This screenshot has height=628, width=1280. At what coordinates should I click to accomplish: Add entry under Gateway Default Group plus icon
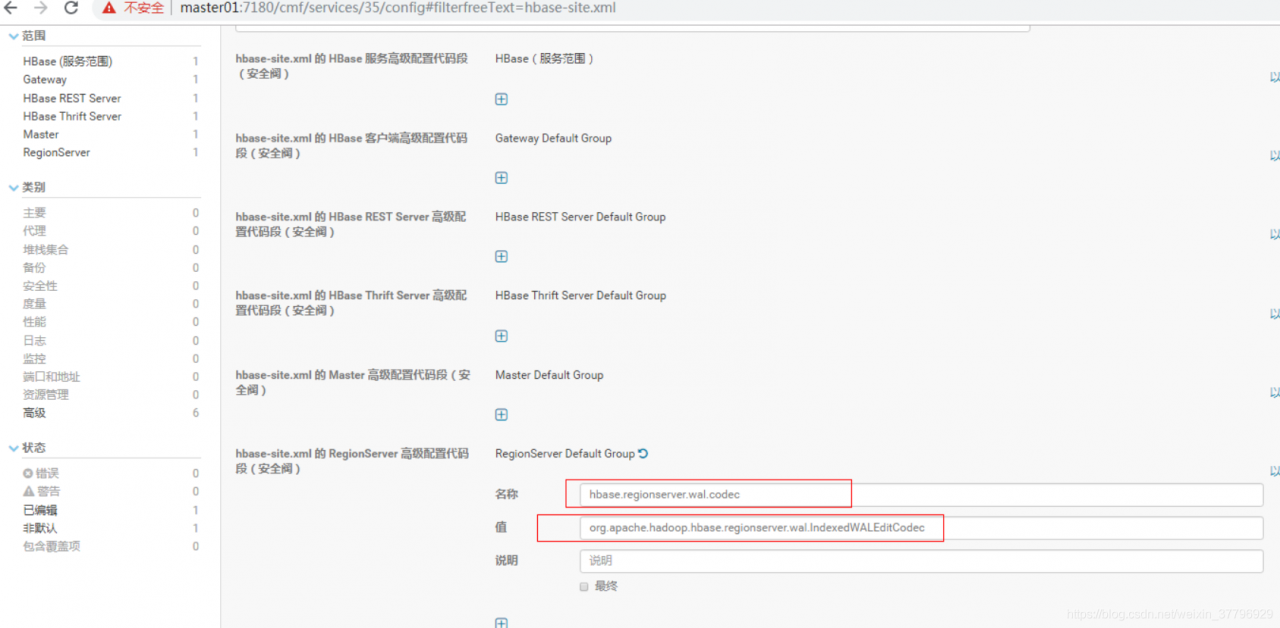point(501,178)
